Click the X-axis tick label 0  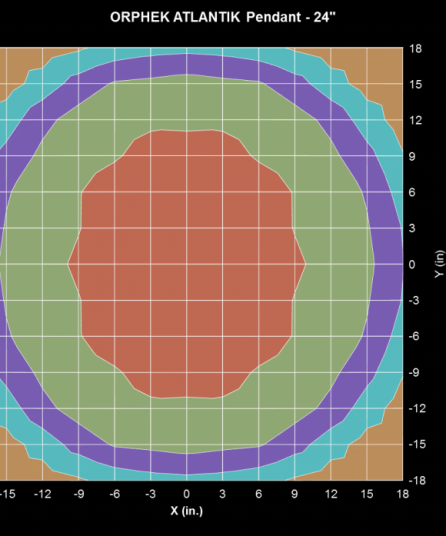186,494
